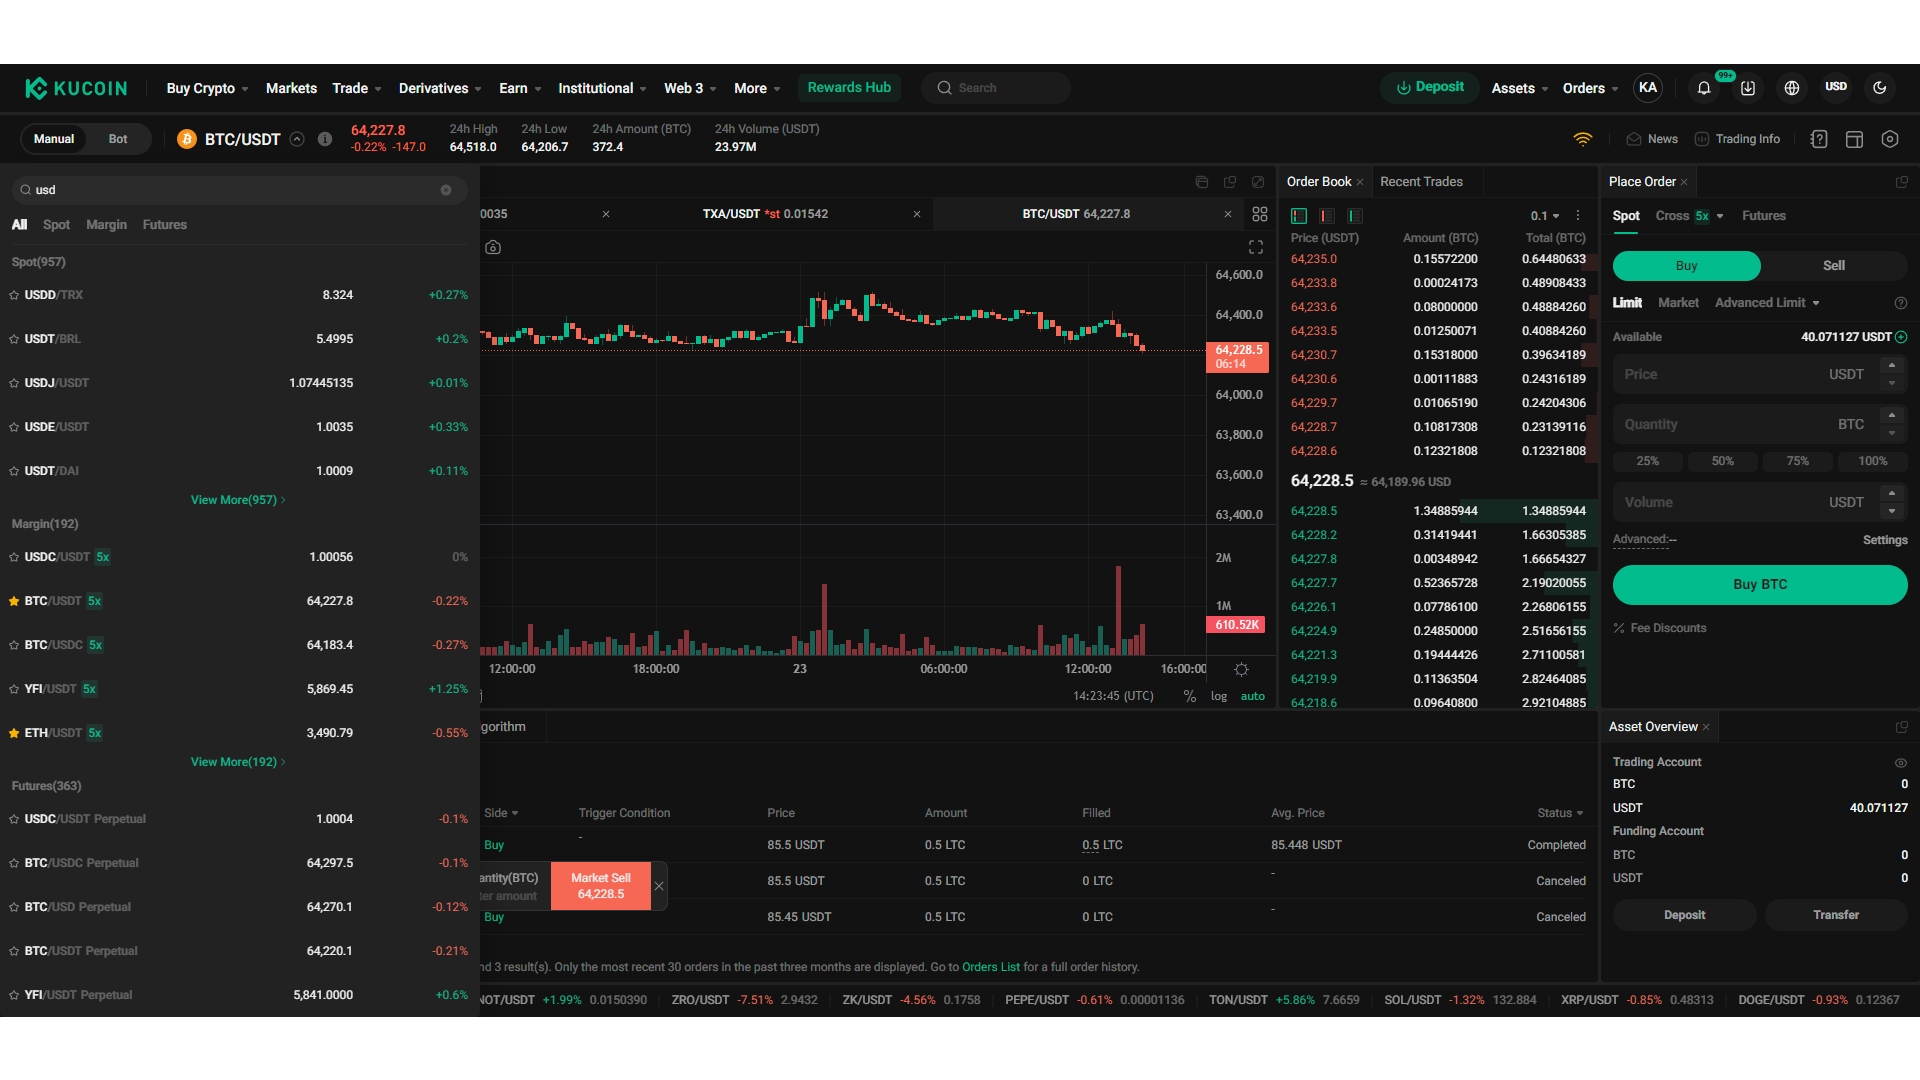Screen dimensions: 1920x1080
Task: Pop out the Asset Overview panel
Action: pyautogui.click(x=1902, y=727)
